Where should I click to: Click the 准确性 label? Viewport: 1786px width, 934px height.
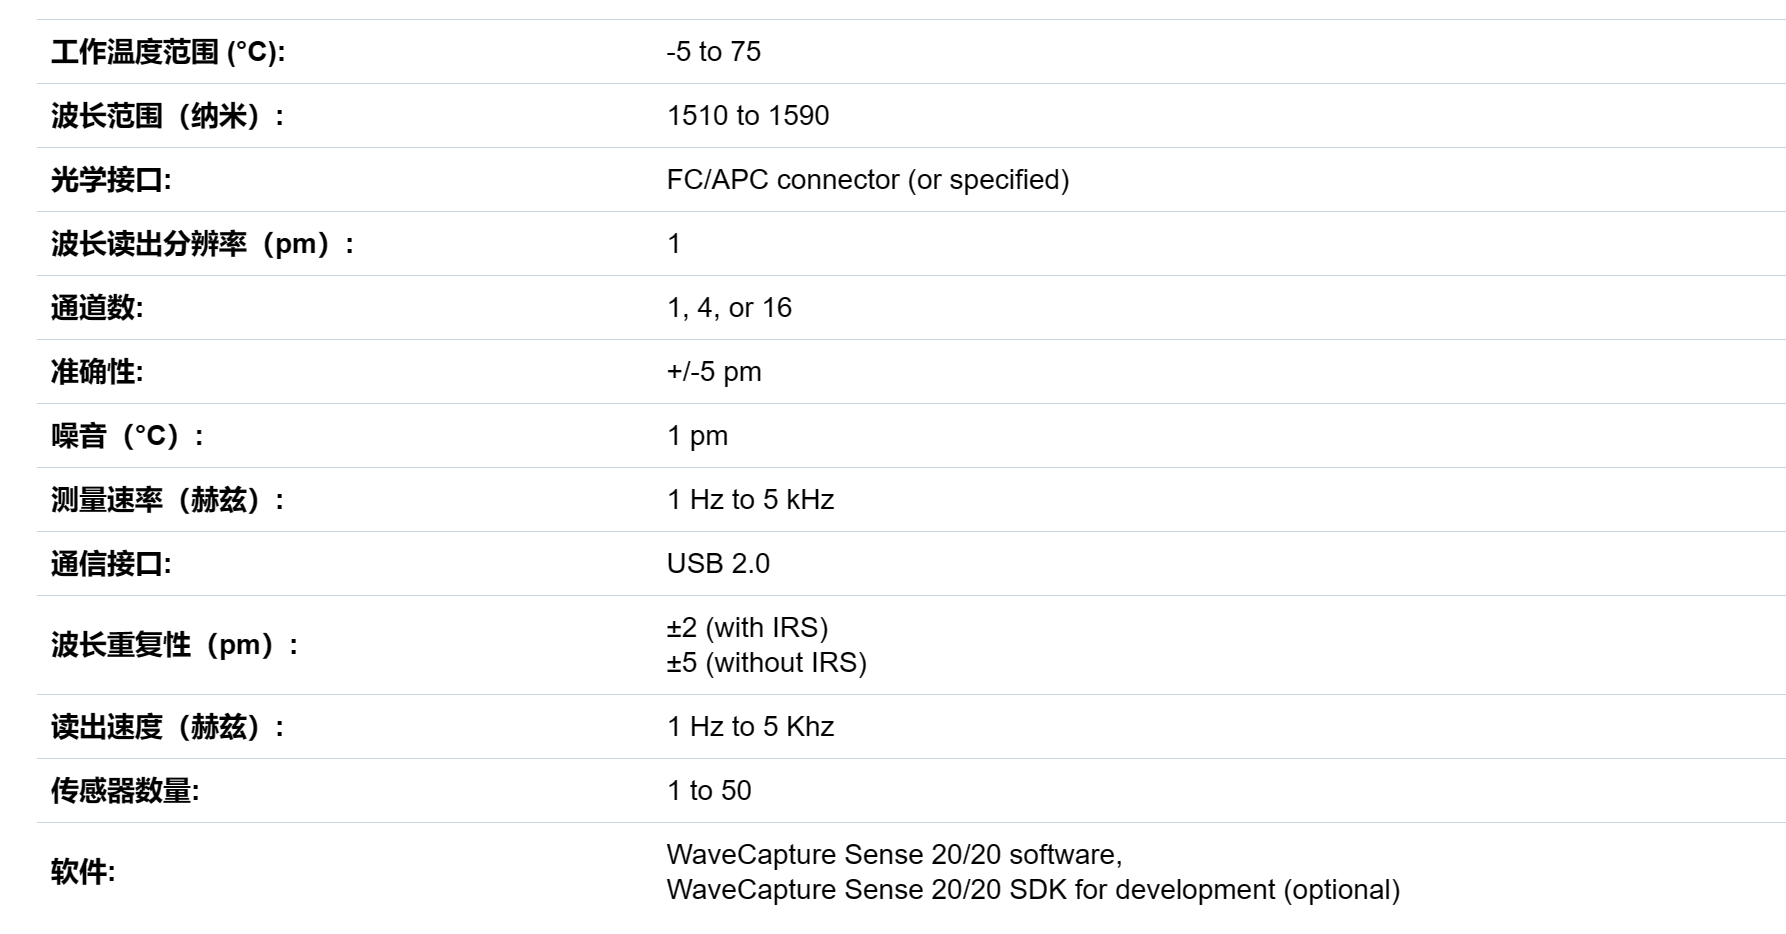97,372
